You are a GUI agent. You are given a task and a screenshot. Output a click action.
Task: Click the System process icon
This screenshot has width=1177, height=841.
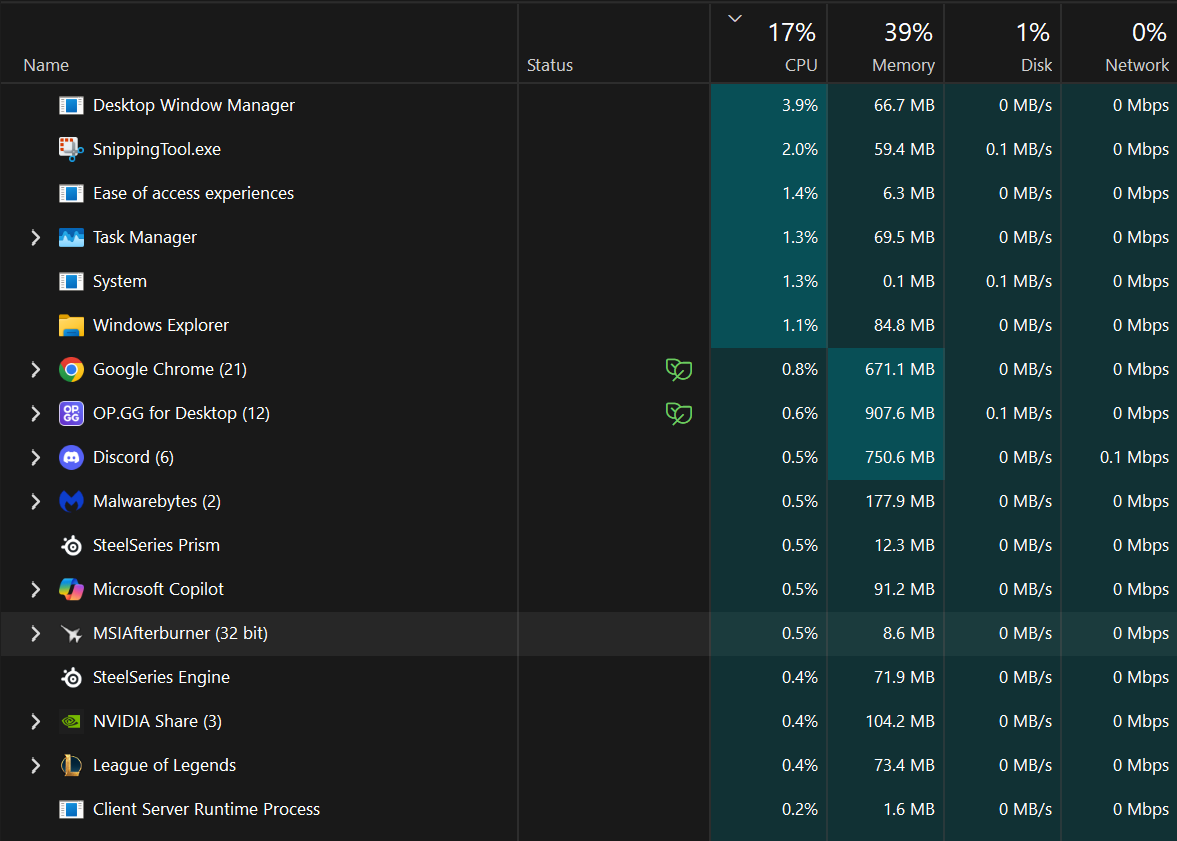coord(71,282)
